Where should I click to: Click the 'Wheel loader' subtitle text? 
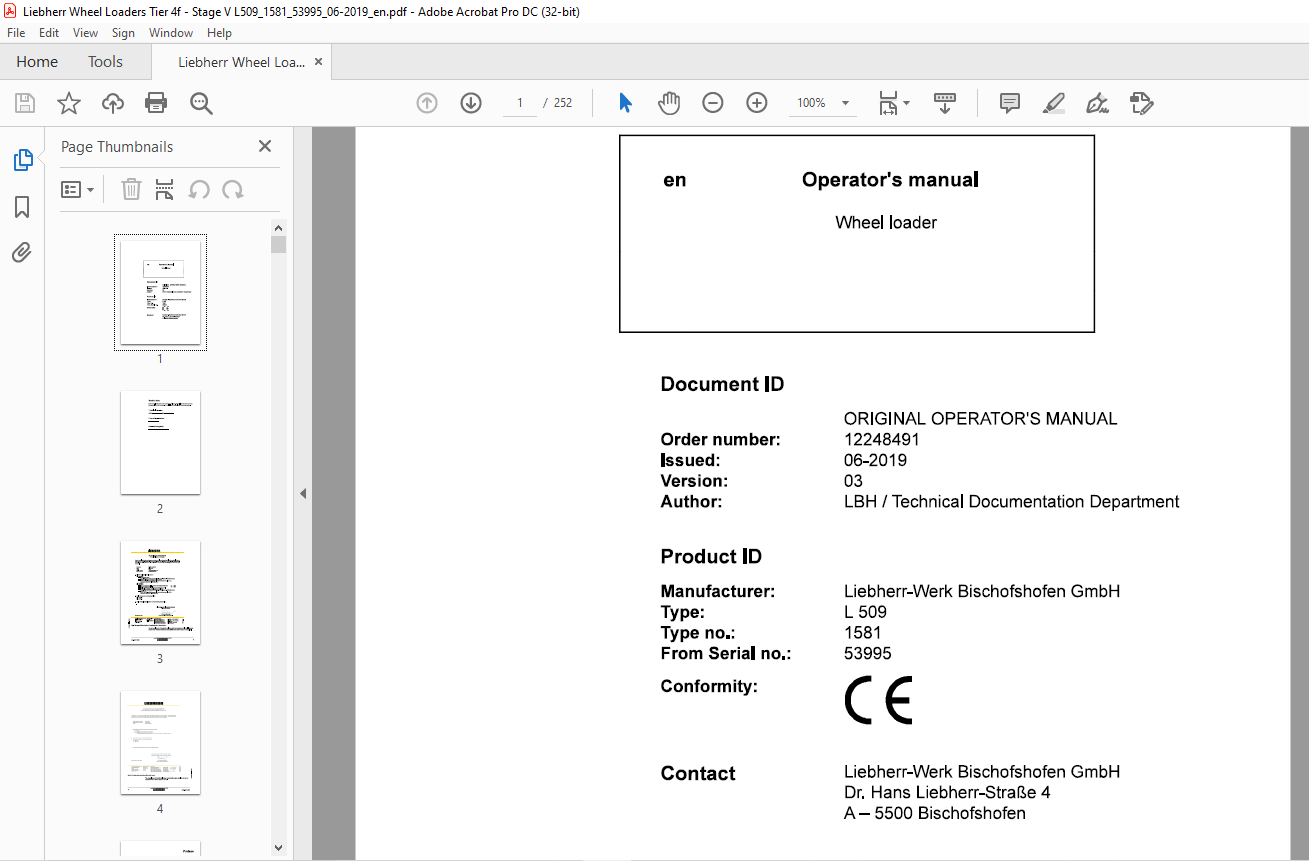point(886,222)
